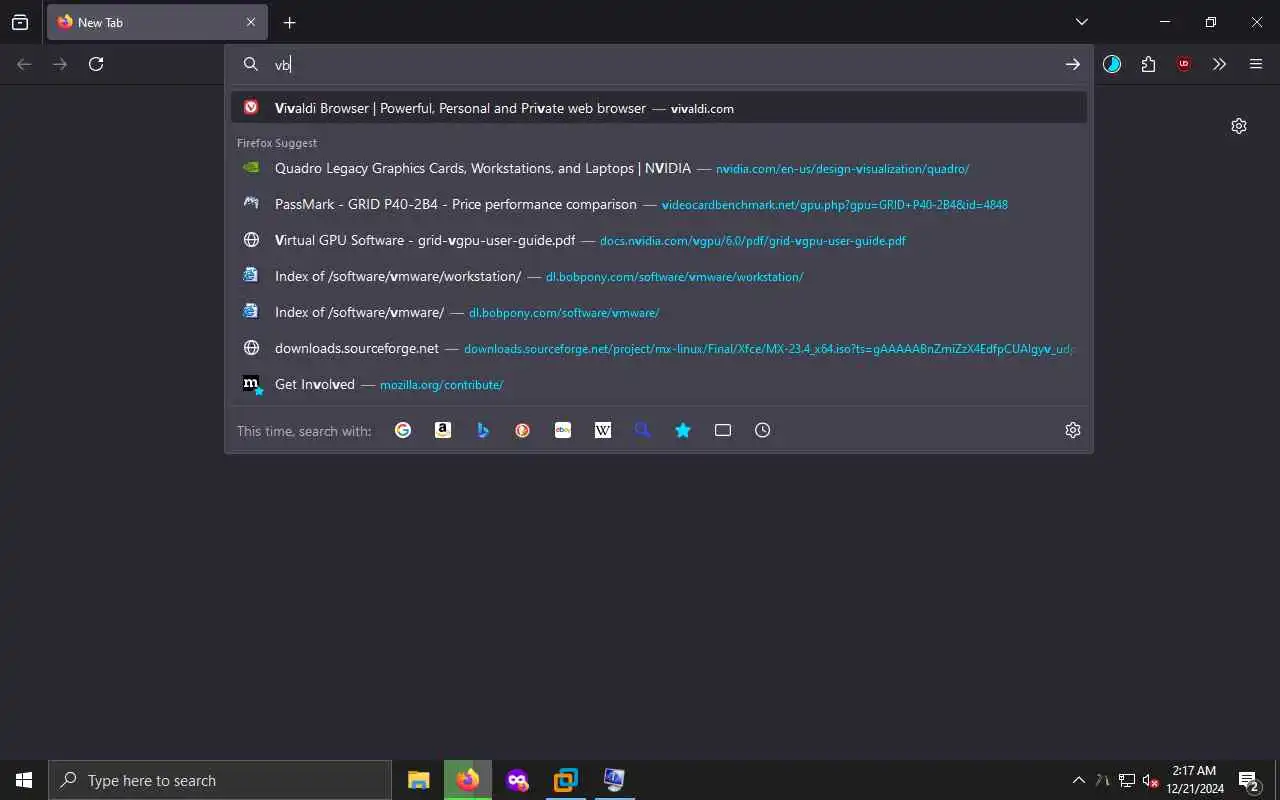Search with DuckDuckGo this time
The width and height of the screenshot is (1280, 800).
coord(523,430)
